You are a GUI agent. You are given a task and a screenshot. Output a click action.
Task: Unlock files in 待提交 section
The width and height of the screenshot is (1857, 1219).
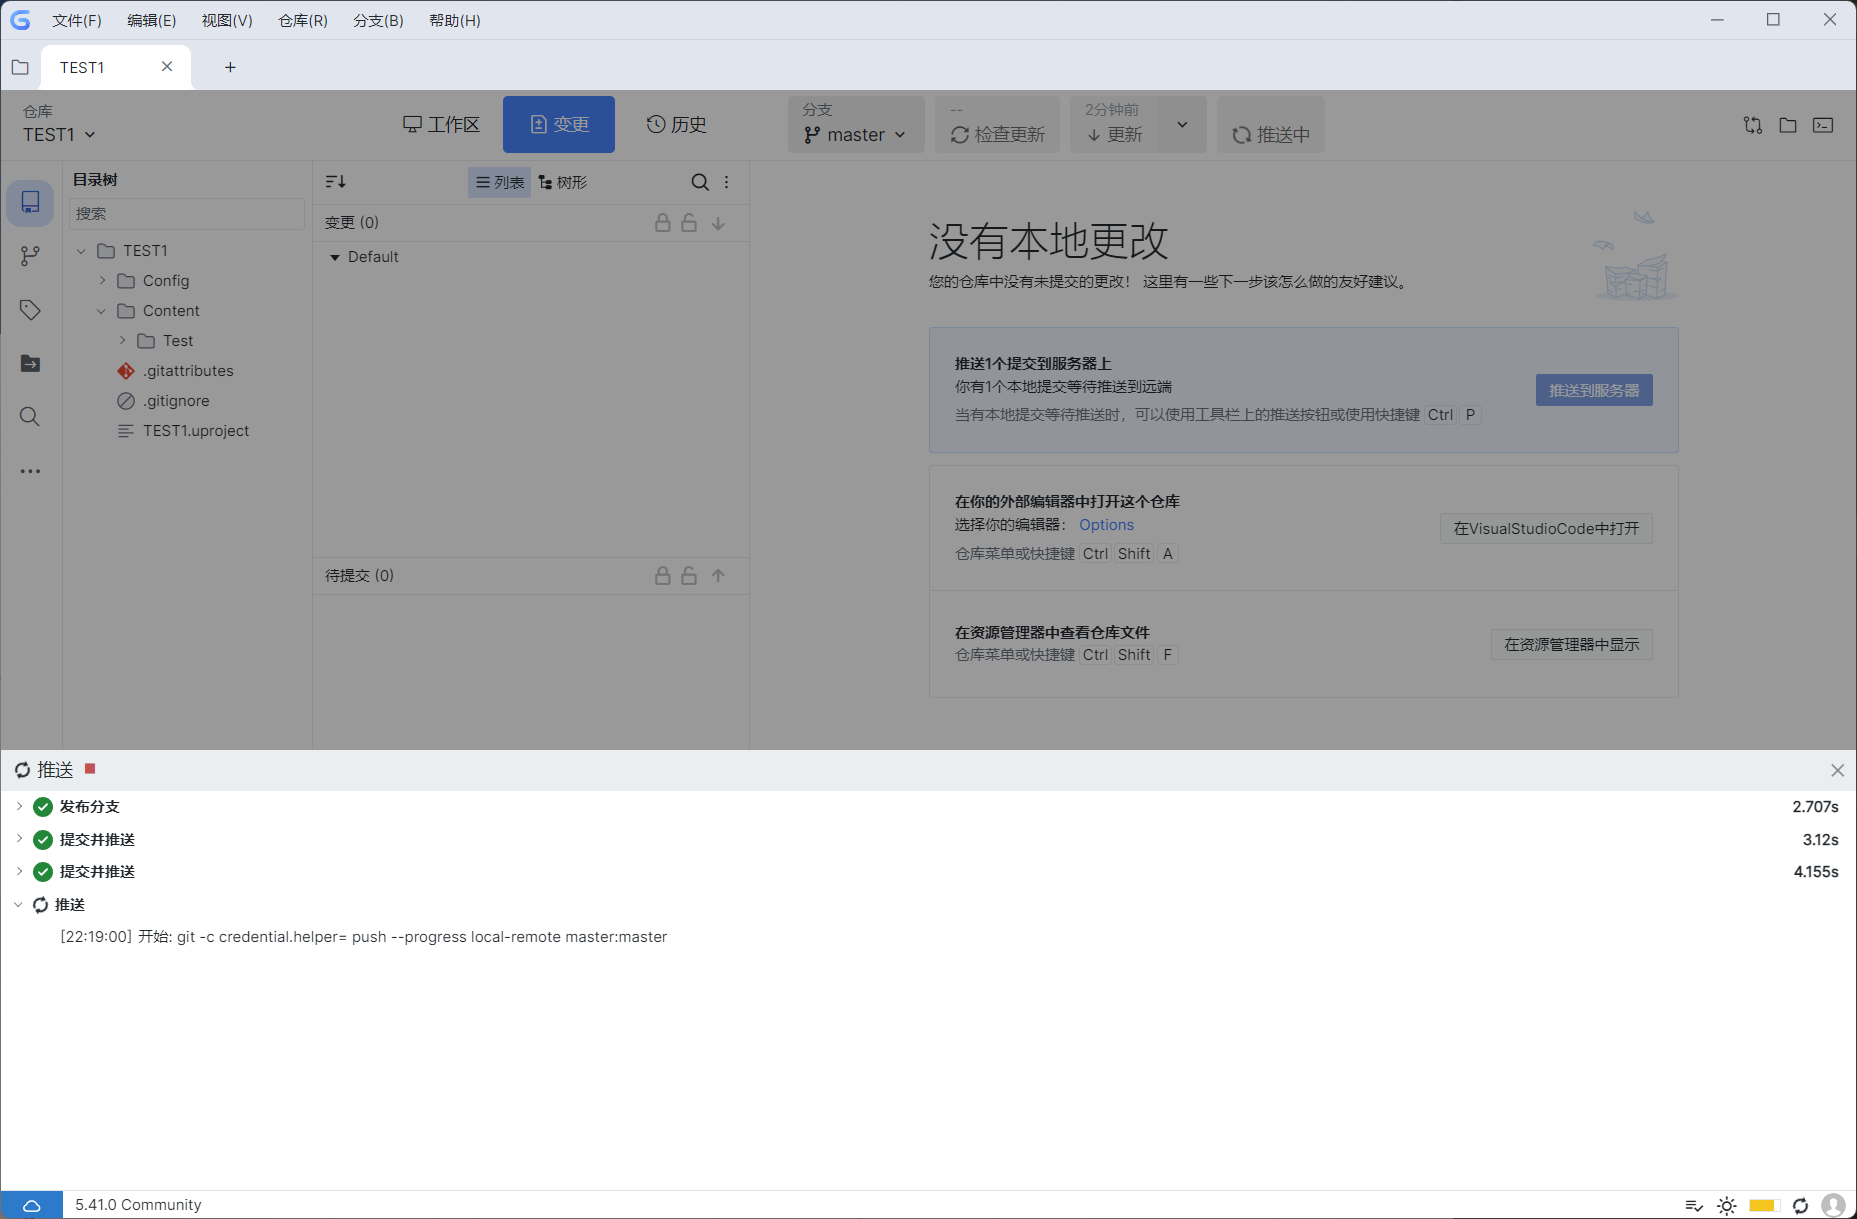point(689,575)
